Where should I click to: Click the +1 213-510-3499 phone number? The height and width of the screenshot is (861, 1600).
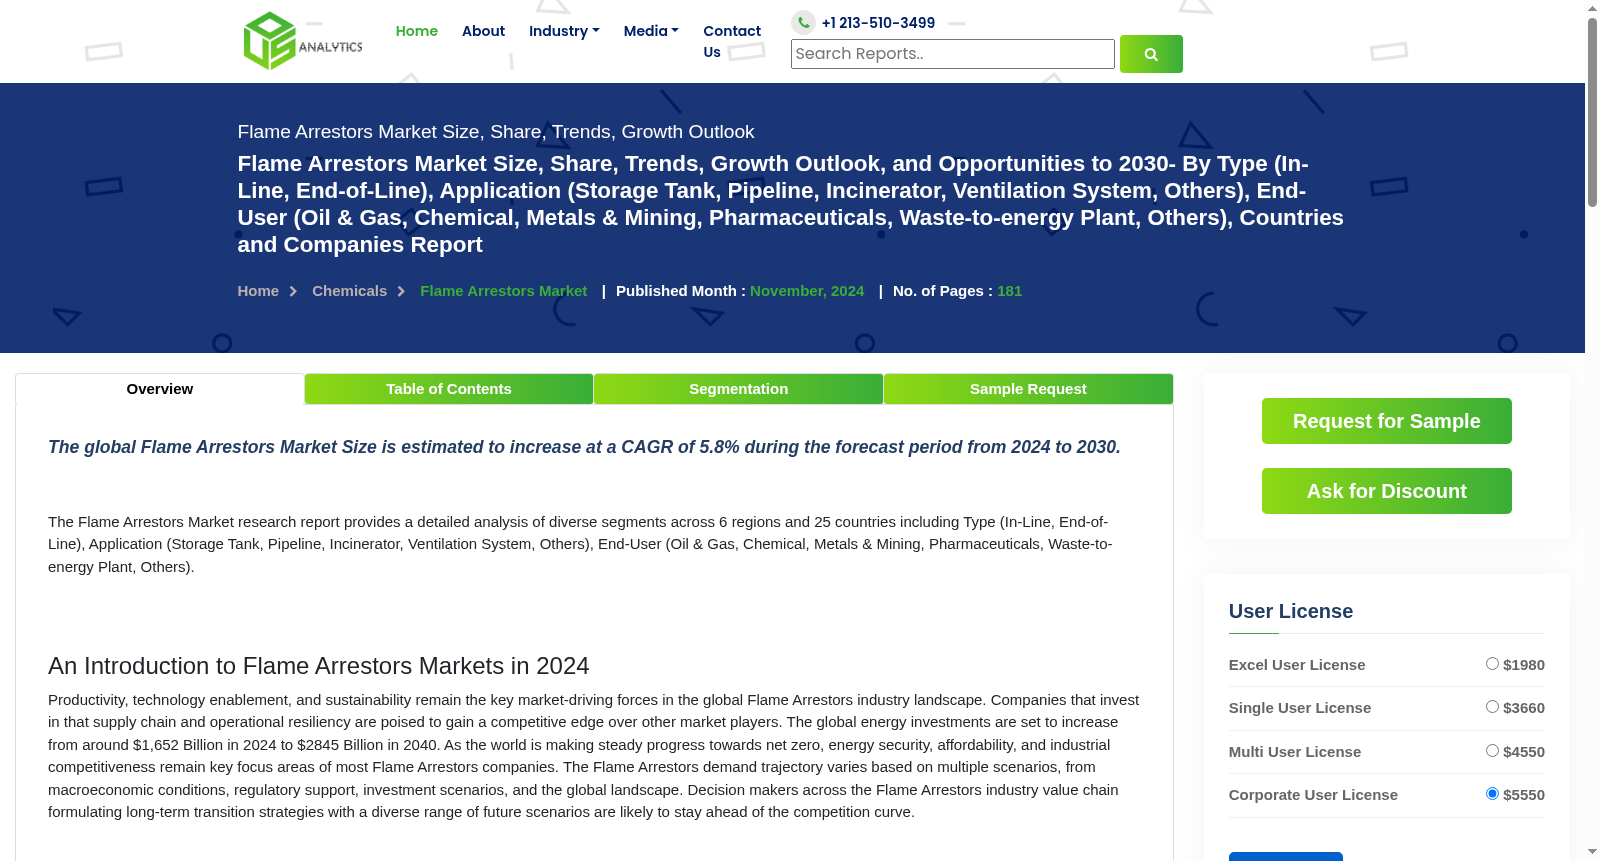(x=878, y=23)
